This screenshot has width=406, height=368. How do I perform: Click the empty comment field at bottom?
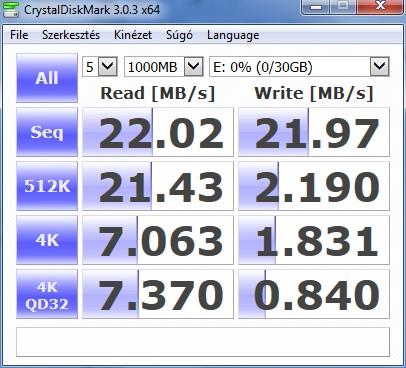point(203,342)
